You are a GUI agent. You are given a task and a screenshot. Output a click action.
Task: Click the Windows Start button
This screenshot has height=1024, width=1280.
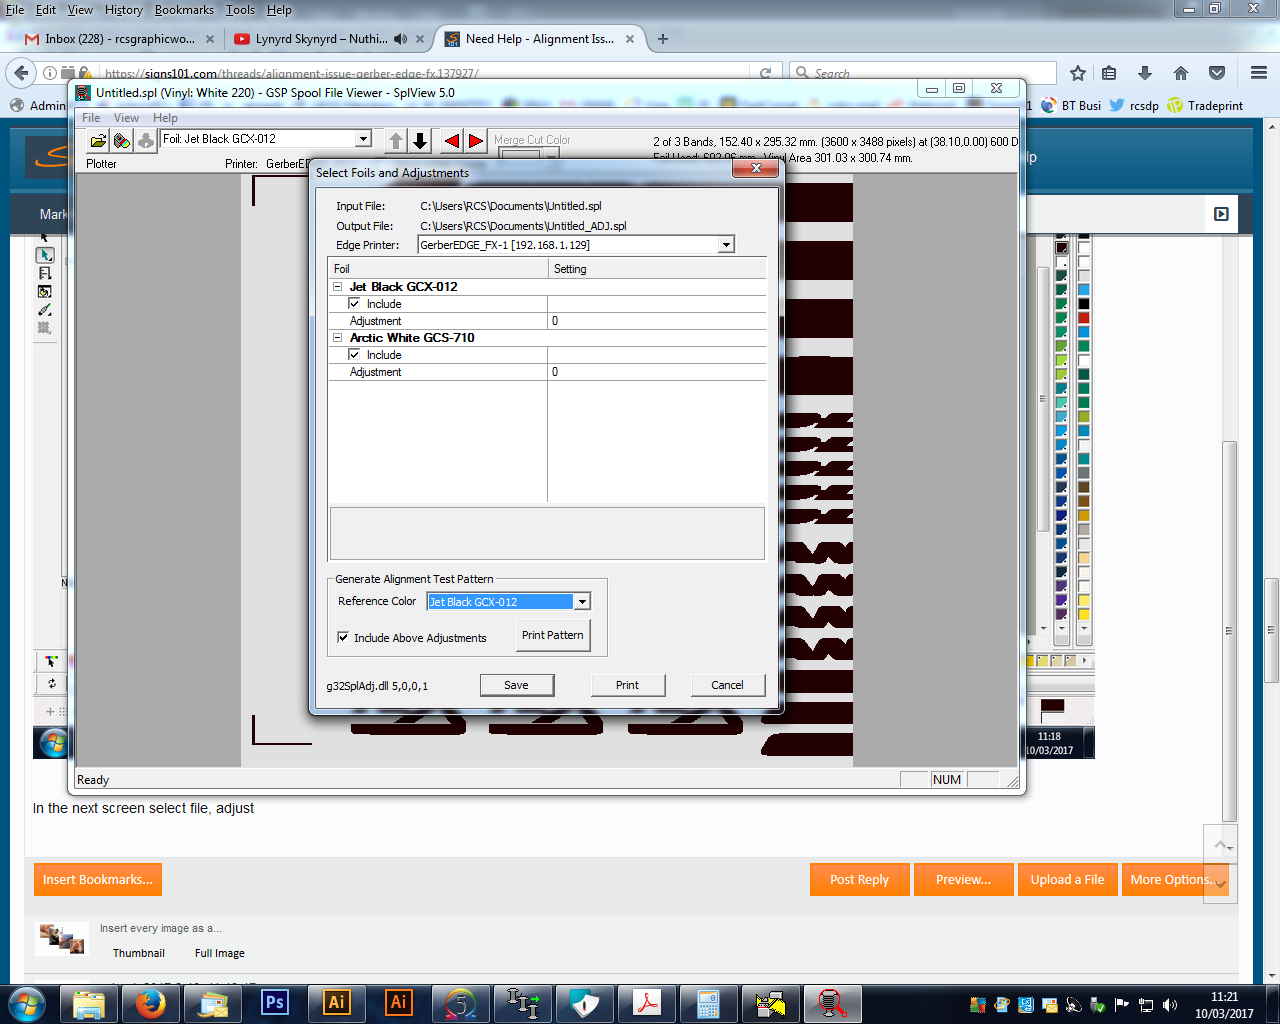point(27,1003)
